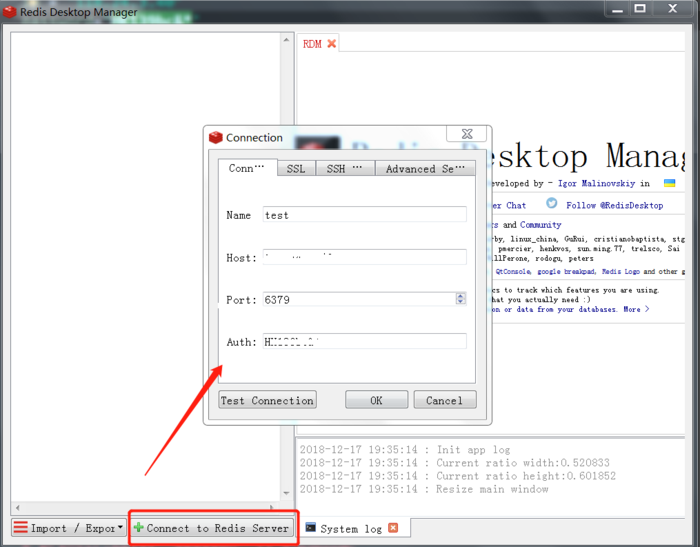Select the log line 'Init app log'

[x=405, y=449]
